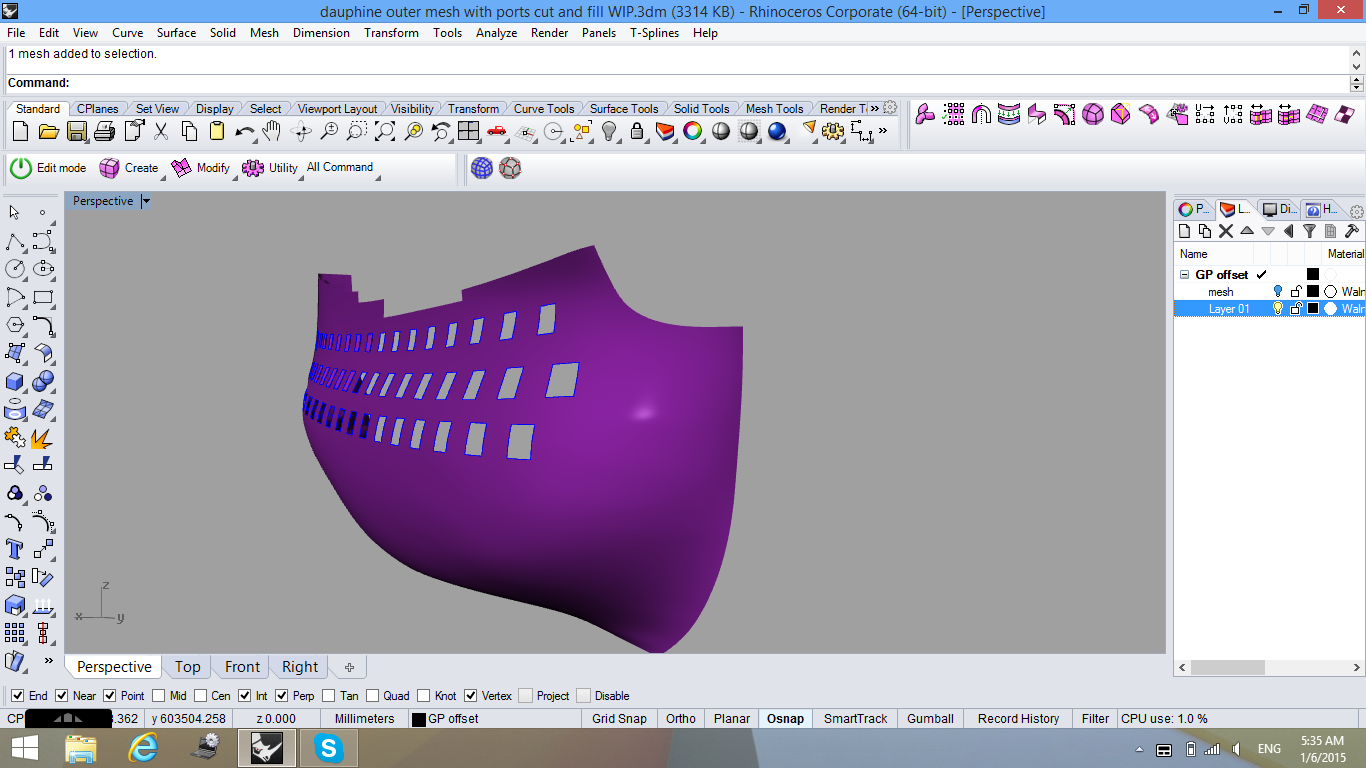This screenshot has height=768, width=1366.
Task: Click the Undo arrow icon
Action: [x=245, y=131]
